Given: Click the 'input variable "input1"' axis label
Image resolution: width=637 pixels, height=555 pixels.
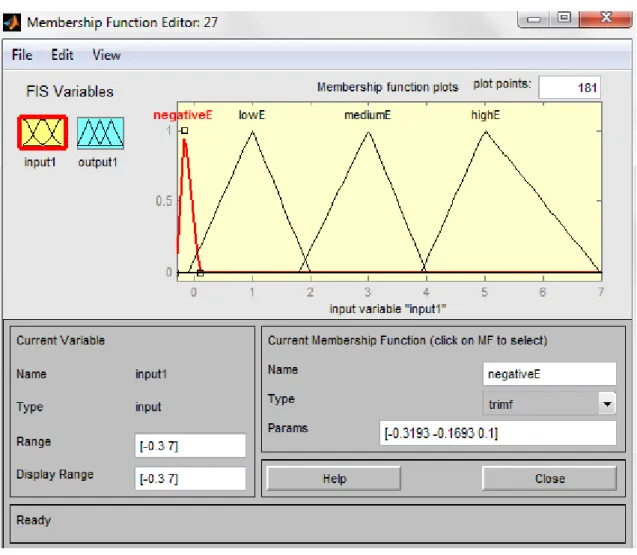Looking at the screenshot, I should coord(388,309).
